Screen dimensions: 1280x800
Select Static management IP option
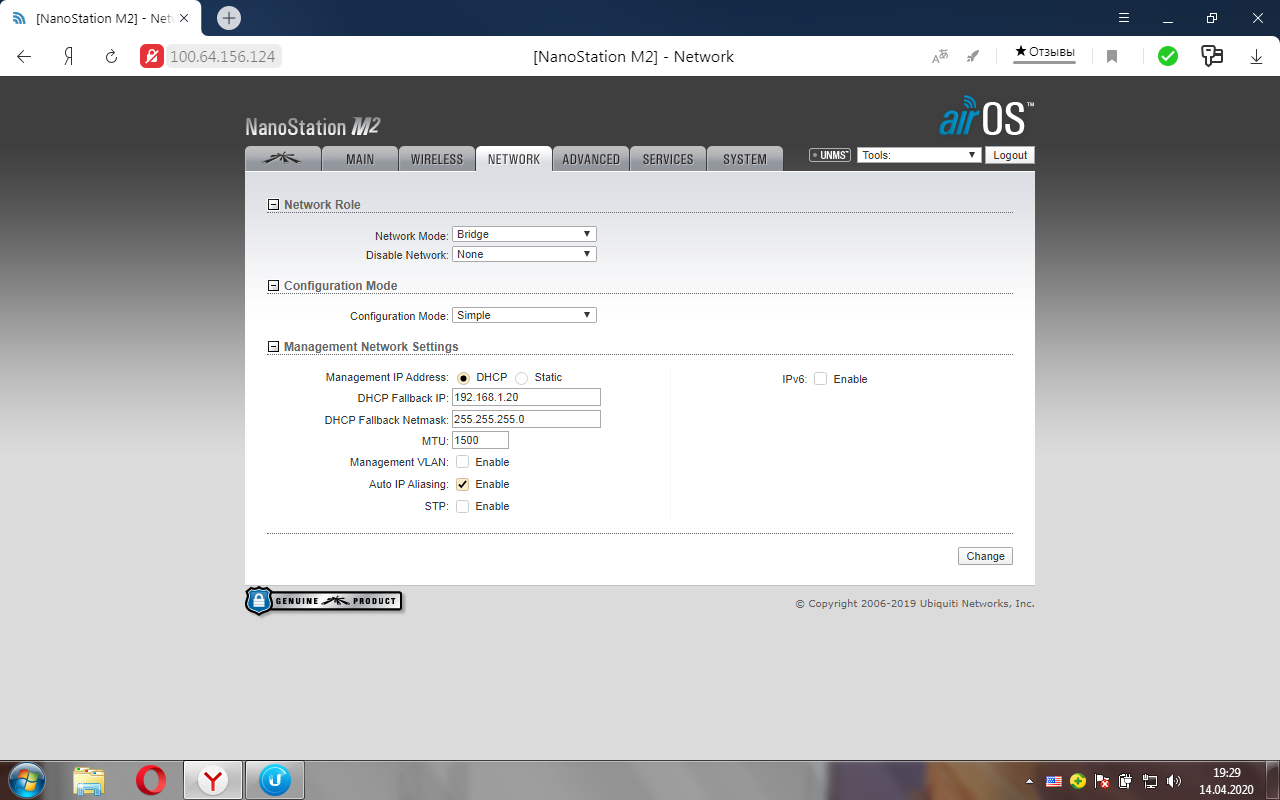[521, 378]
